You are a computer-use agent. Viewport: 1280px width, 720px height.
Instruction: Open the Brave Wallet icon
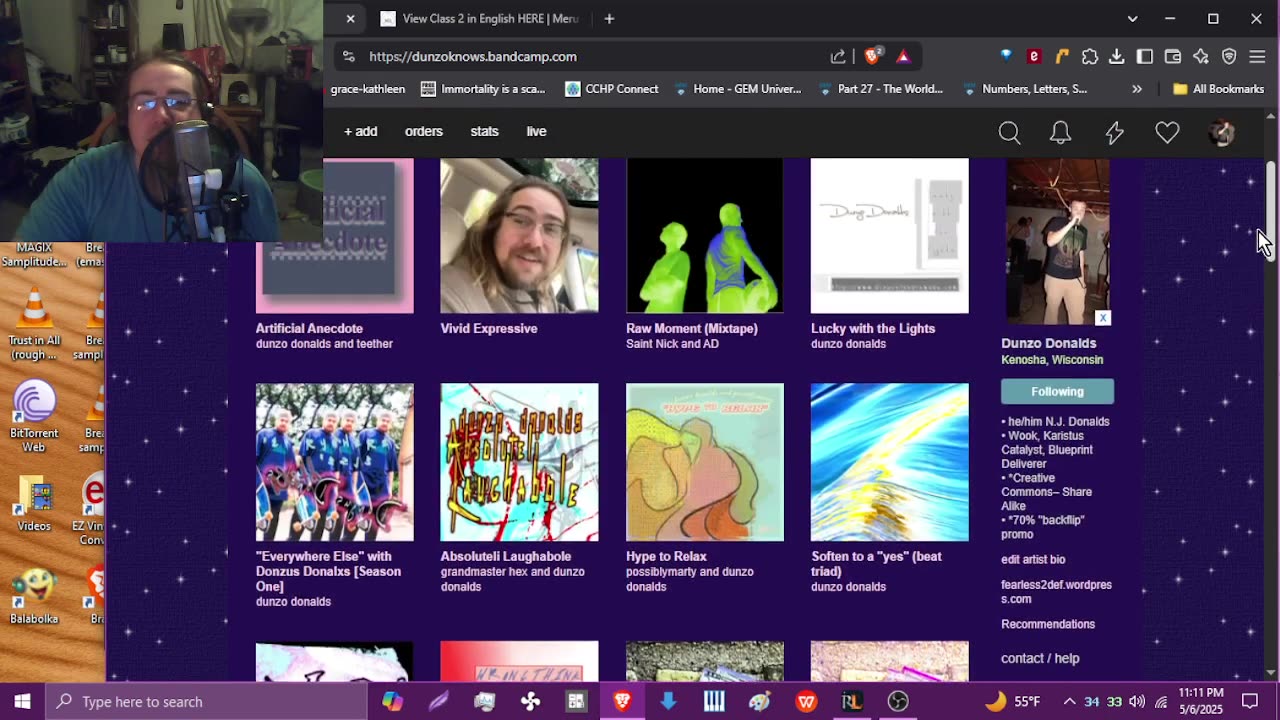tap(1173, 56)
